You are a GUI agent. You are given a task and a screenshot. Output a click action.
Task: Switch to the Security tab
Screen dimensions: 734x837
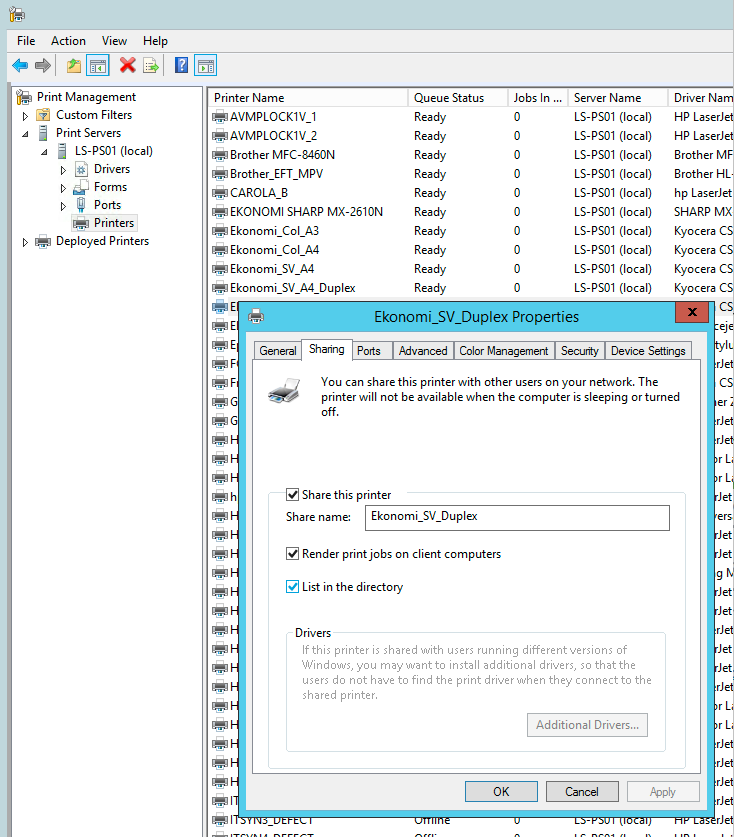click(579, 351)
